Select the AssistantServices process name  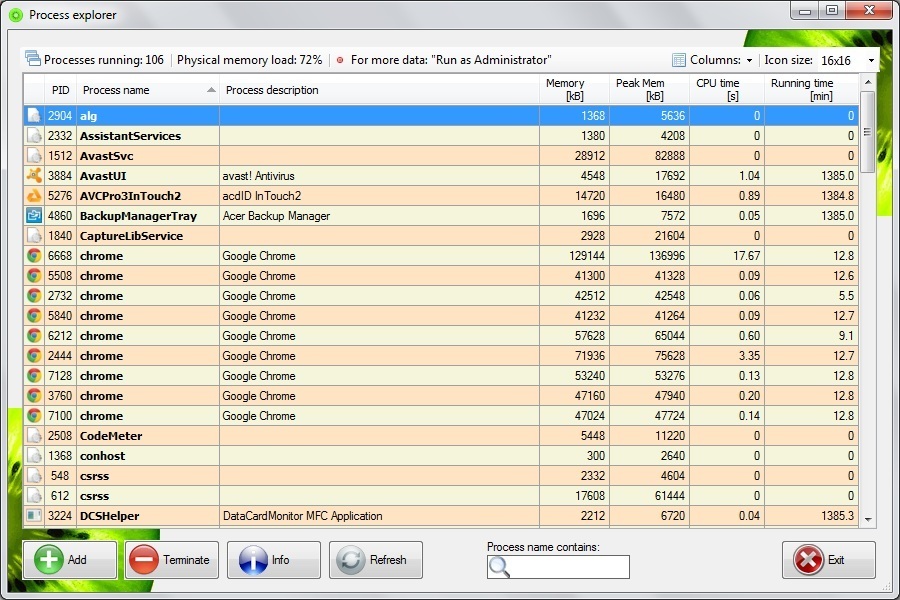[x=130, y=136]
